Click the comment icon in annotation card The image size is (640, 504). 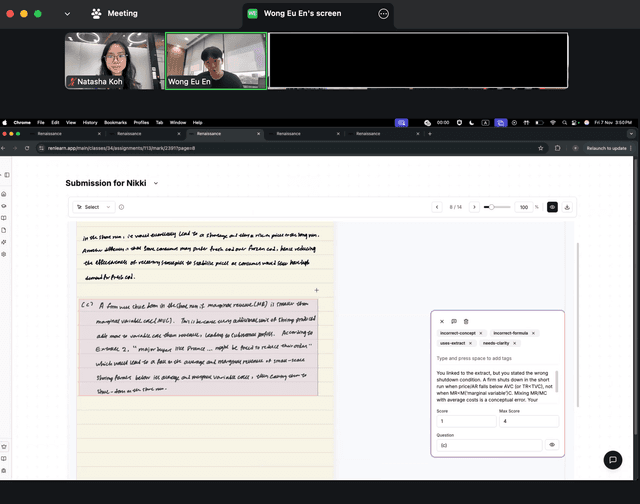click(454, 321)
